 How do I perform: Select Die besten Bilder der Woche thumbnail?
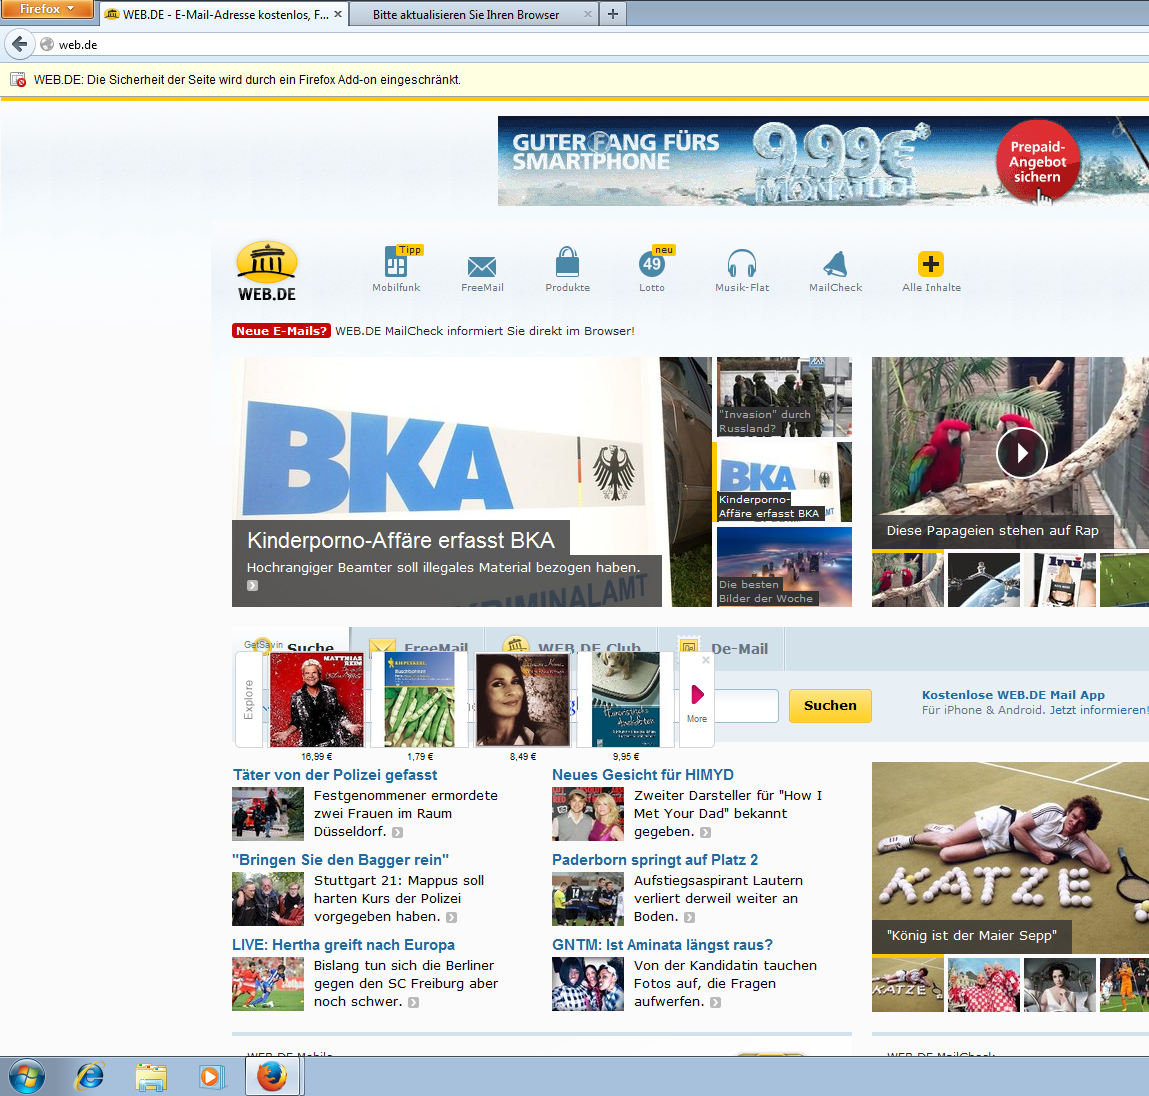(x=784, y=566)
